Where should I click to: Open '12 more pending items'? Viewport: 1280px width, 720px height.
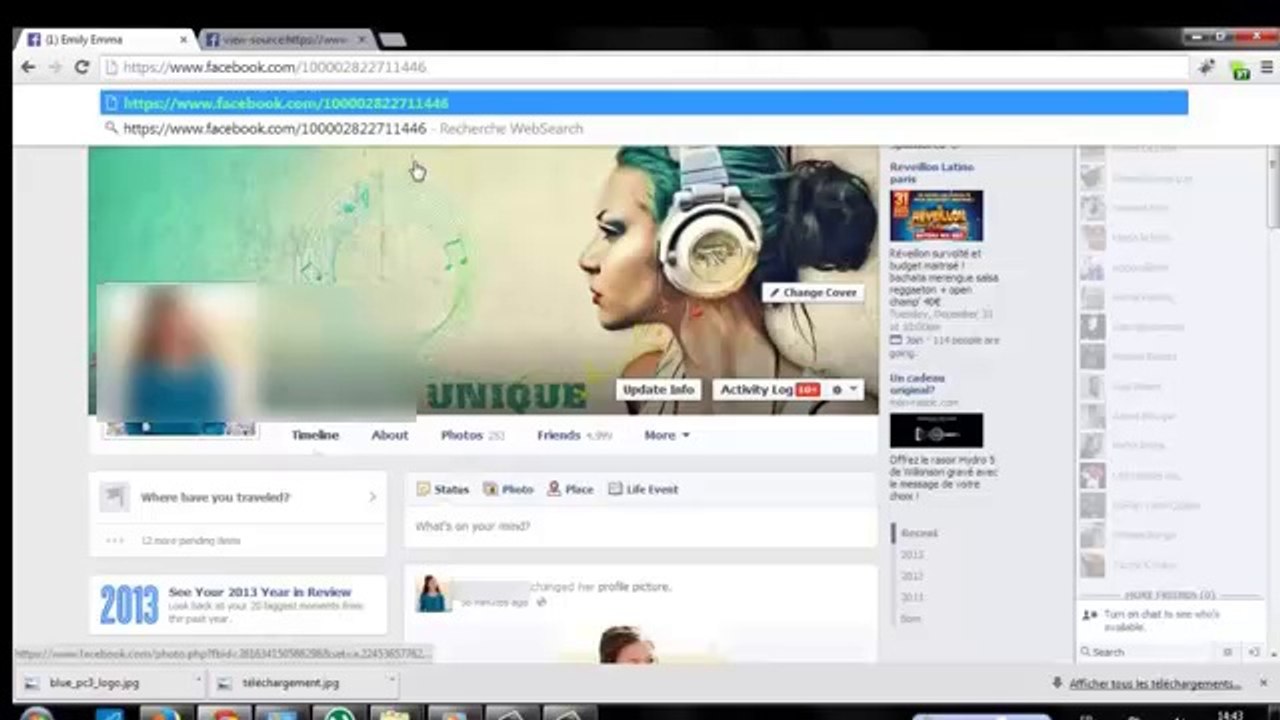pyautogui.click(x=190, y=540)
